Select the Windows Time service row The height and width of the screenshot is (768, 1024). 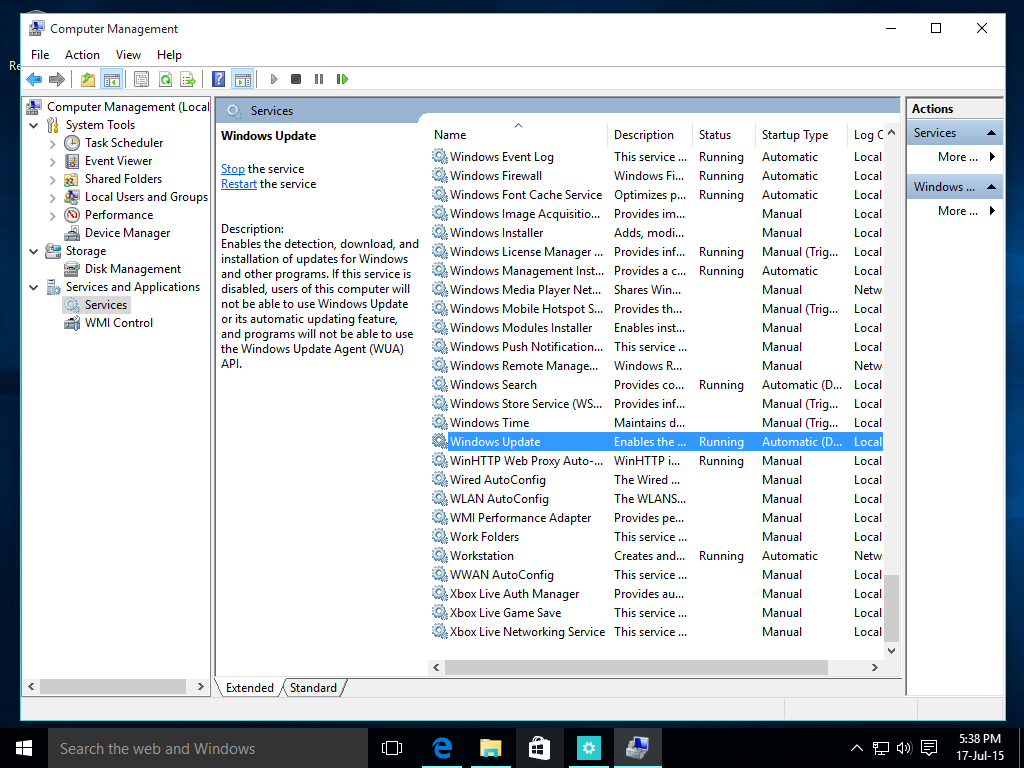[x=656, y=423]
